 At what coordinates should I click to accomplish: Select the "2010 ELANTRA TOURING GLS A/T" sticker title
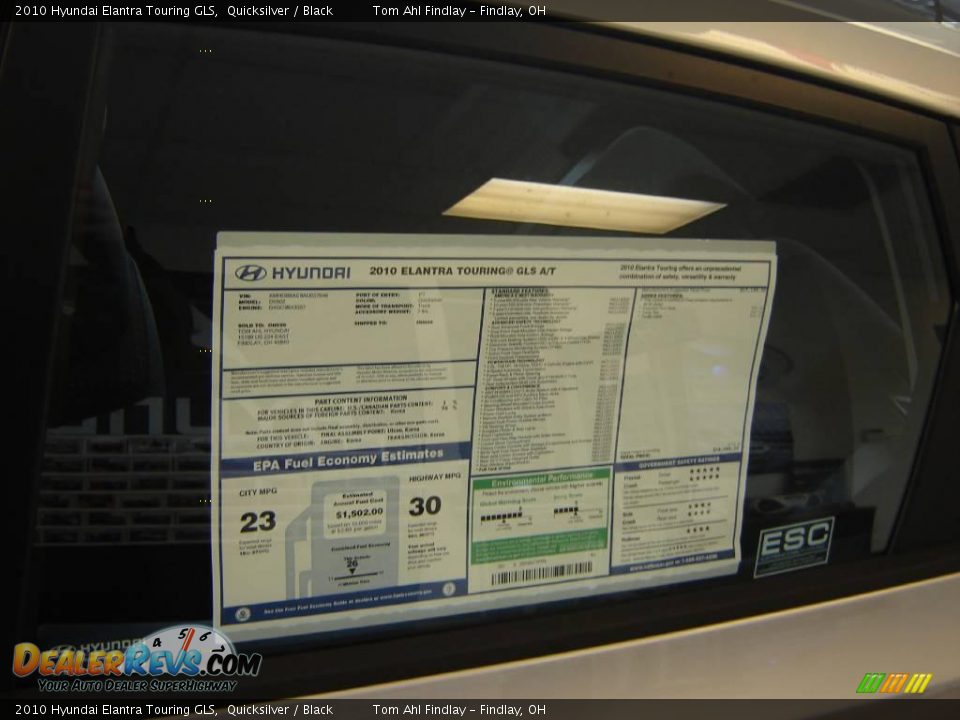462,271
